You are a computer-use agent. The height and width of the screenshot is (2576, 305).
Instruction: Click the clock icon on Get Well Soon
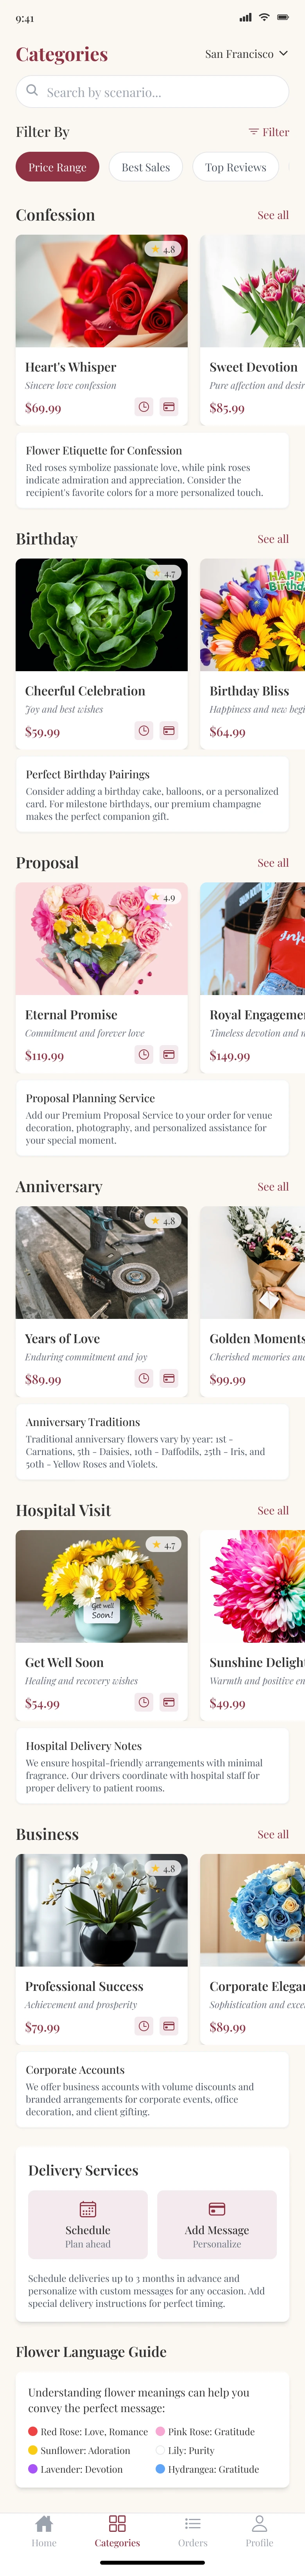(x=144, y=1703)
